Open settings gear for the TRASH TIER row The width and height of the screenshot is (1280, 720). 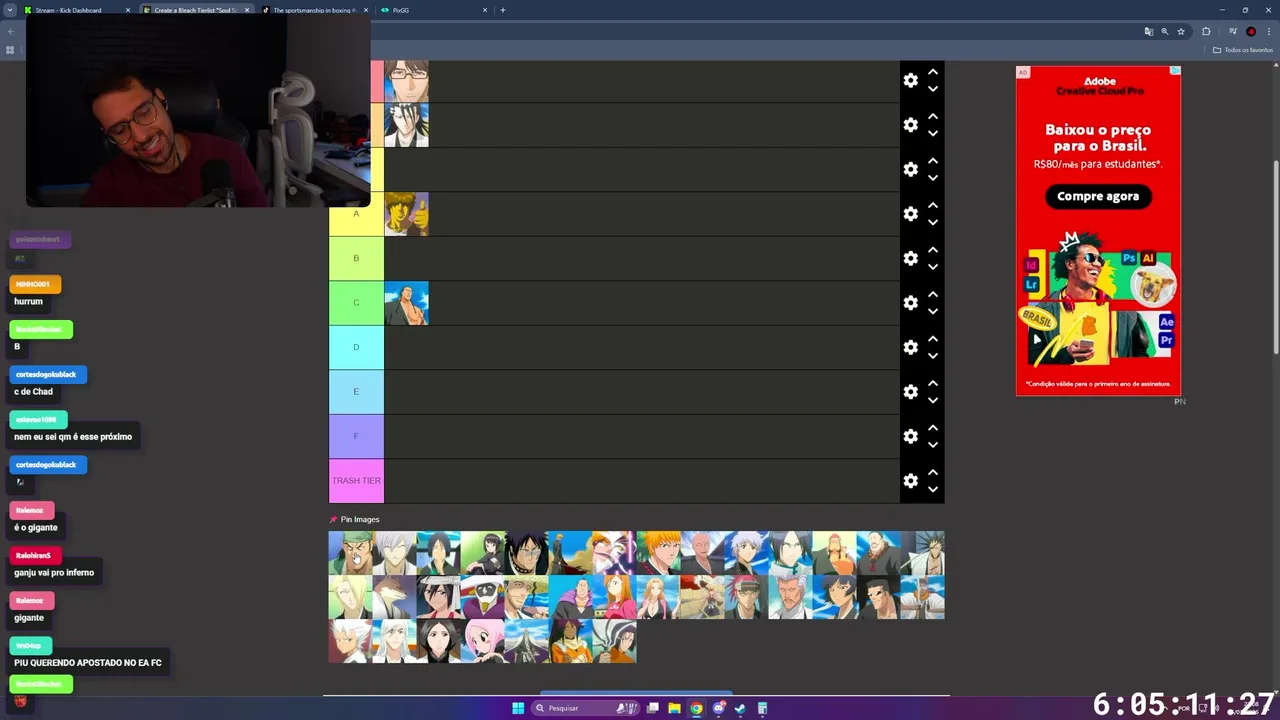(910, 481)
